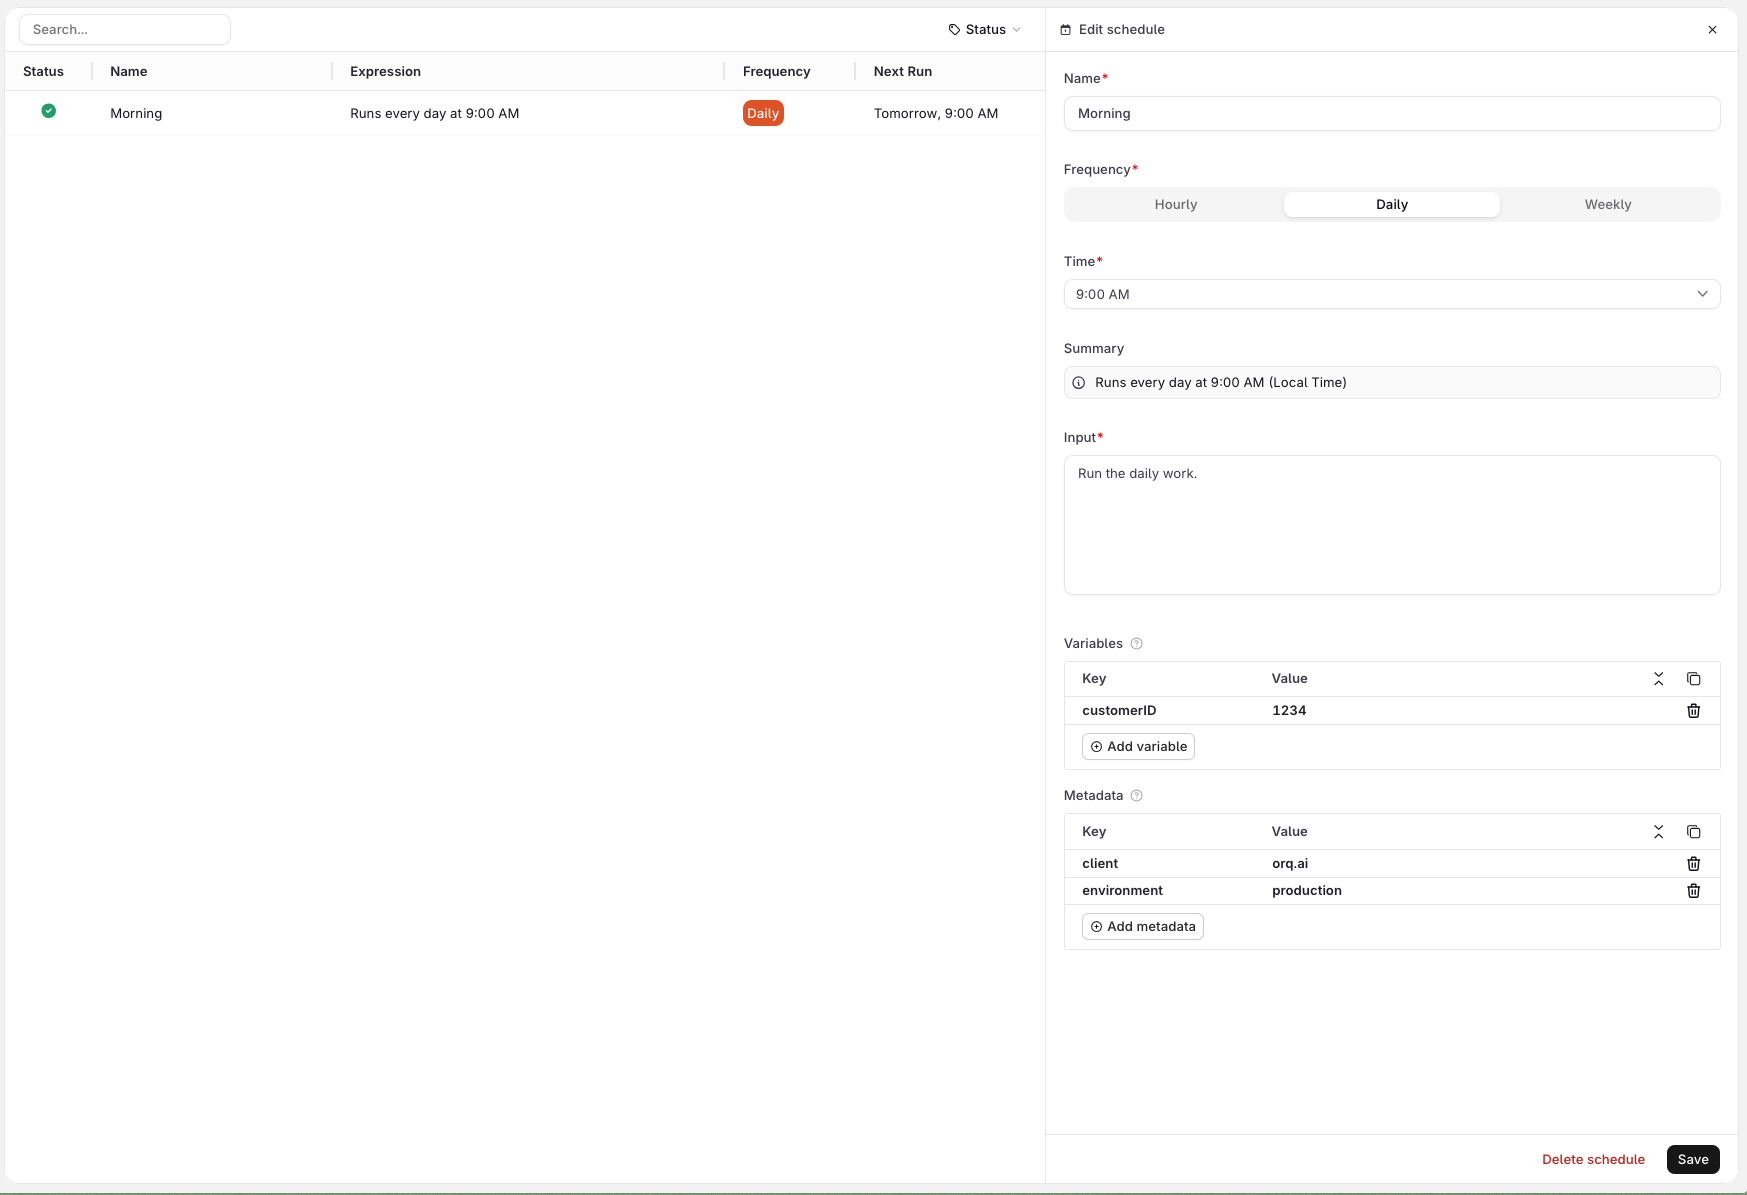Click the Tomorrow, 9:00 AM next run cell

click(x=936, y=114)
